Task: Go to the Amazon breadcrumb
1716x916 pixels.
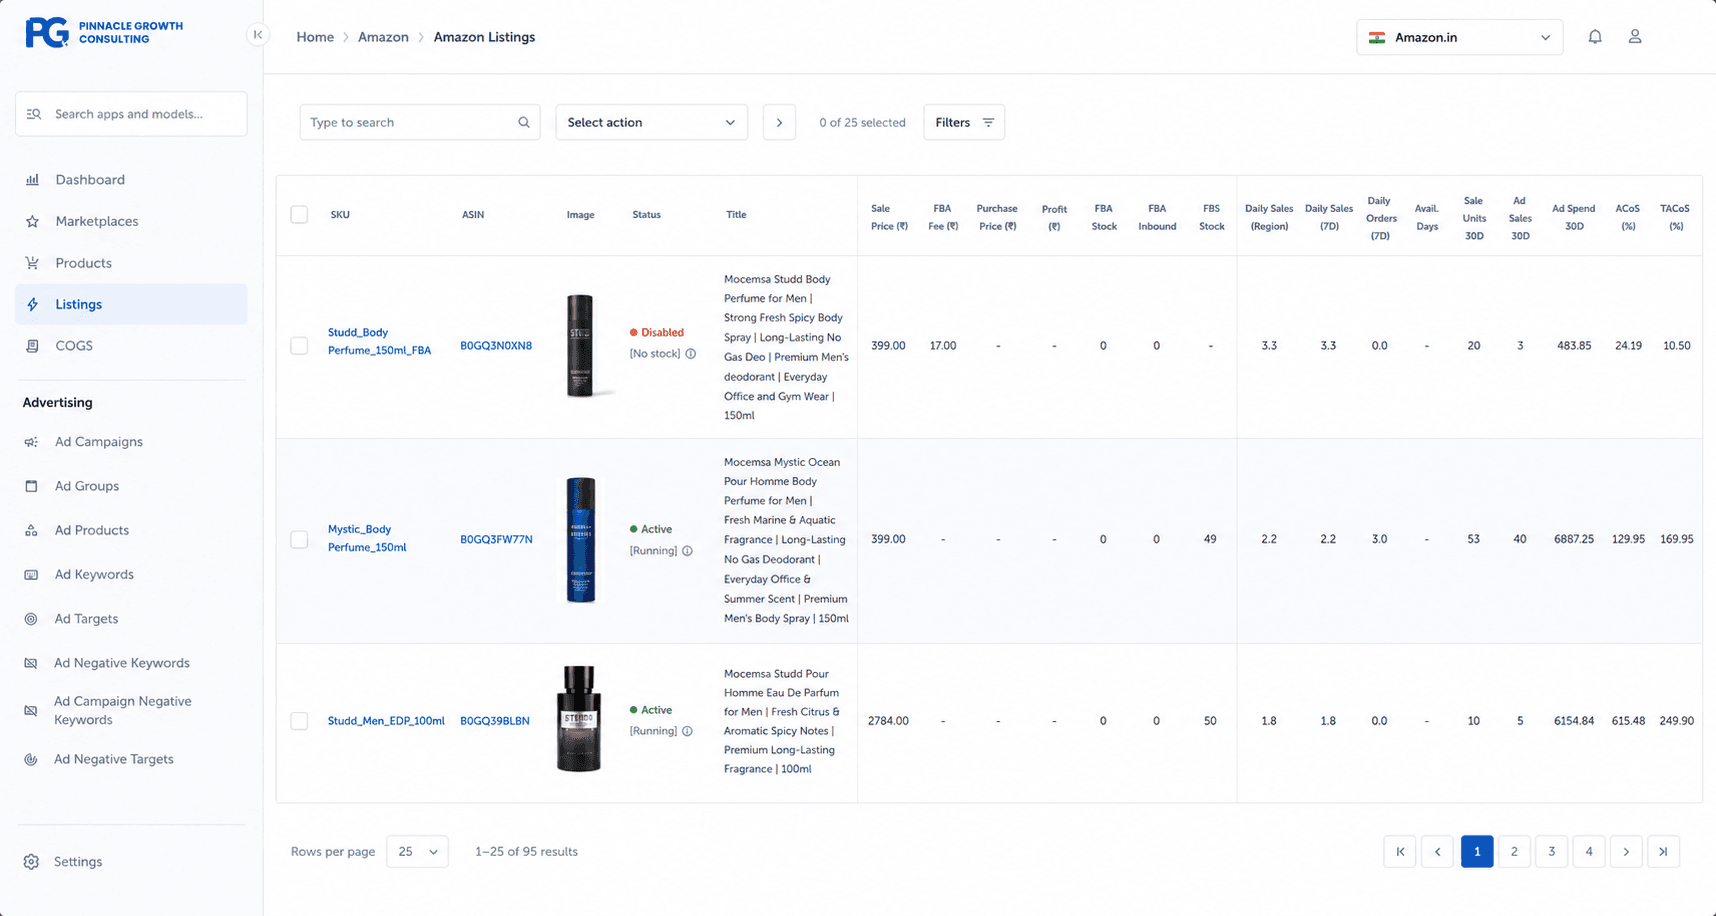Action: tap(383, 37)
